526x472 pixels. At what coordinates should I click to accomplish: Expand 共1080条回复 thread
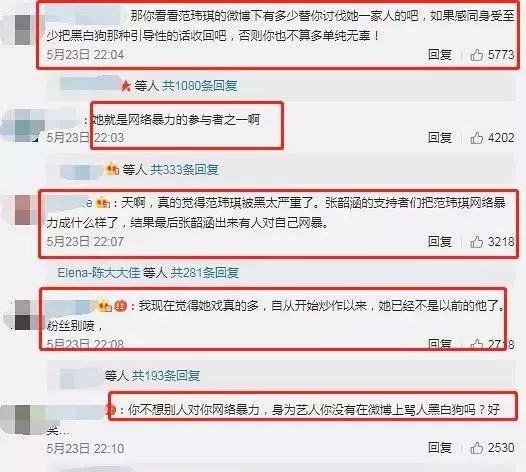pos(200,86)
